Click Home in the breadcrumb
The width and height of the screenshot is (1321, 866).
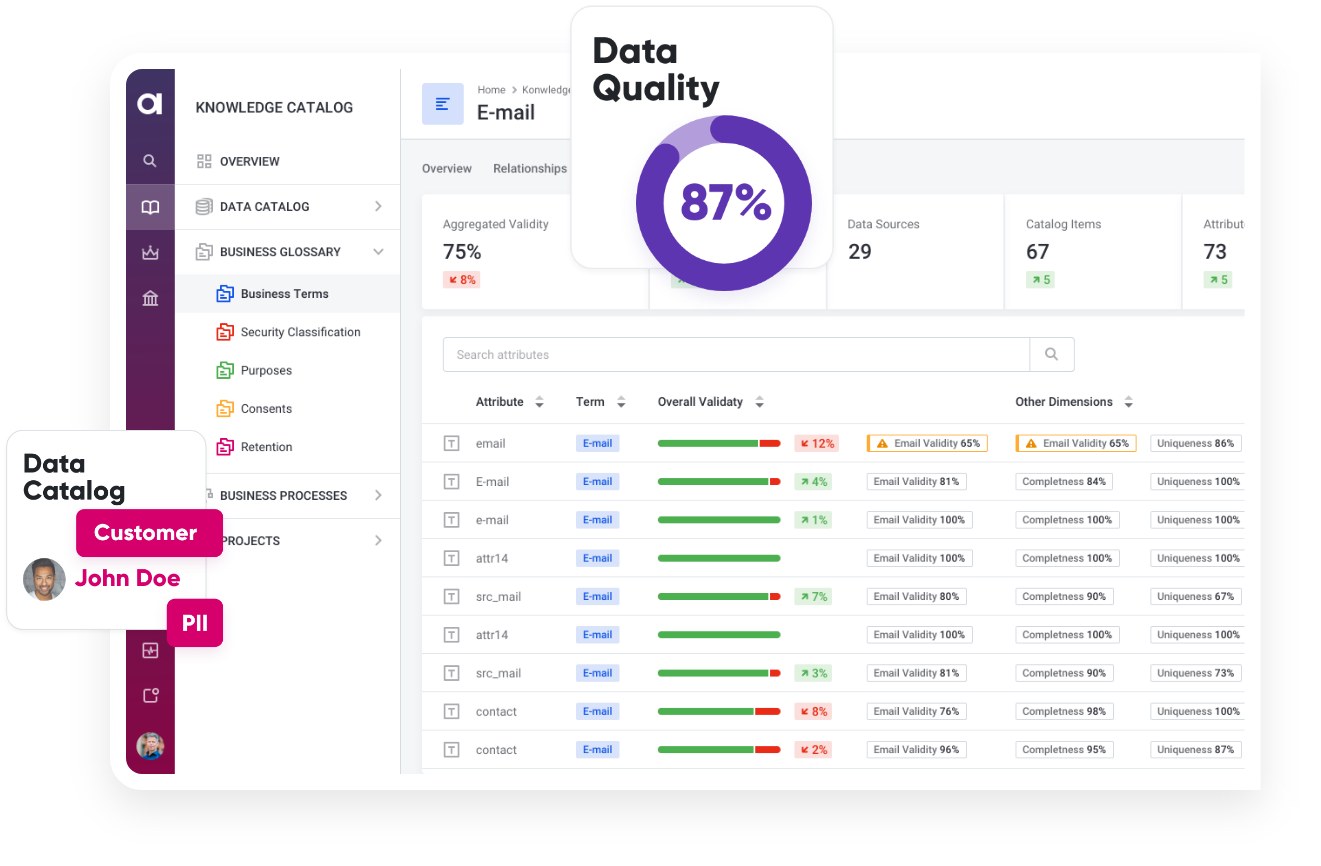(491, 90)
